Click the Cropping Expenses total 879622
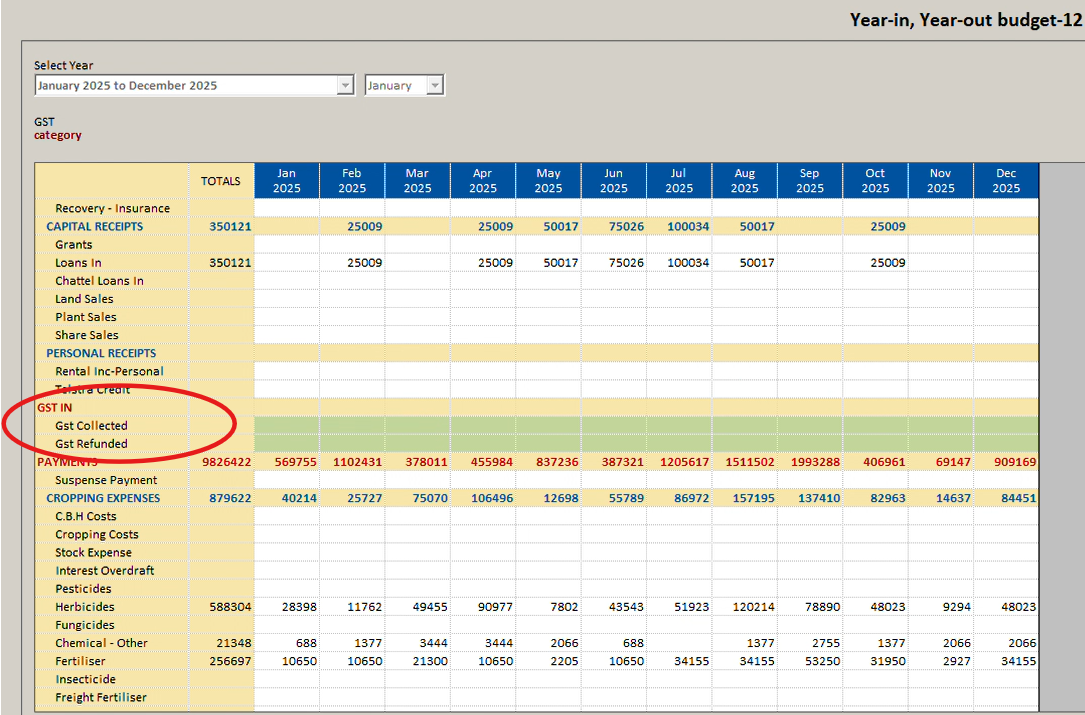This screenshot has height=715, width=1085. click(230, 498)
